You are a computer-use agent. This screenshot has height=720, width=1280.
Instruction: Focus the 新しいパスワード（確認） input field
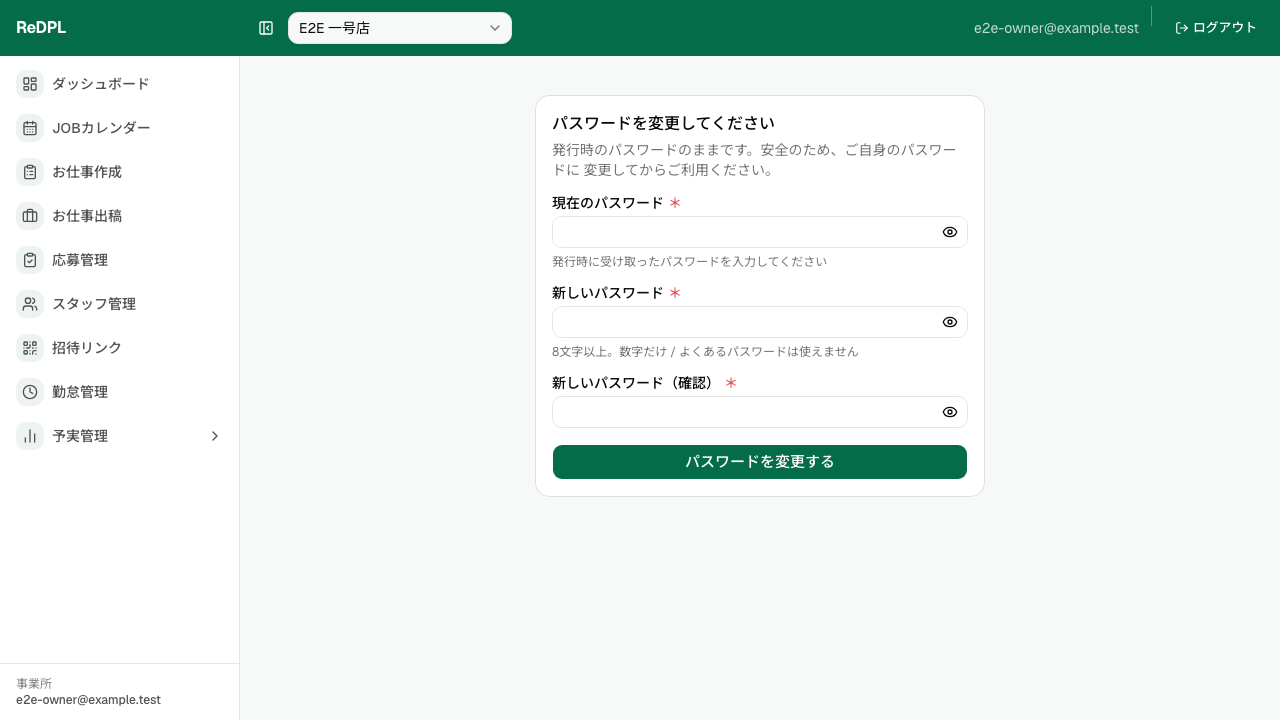pyautogui.click(x=760, y=412)
